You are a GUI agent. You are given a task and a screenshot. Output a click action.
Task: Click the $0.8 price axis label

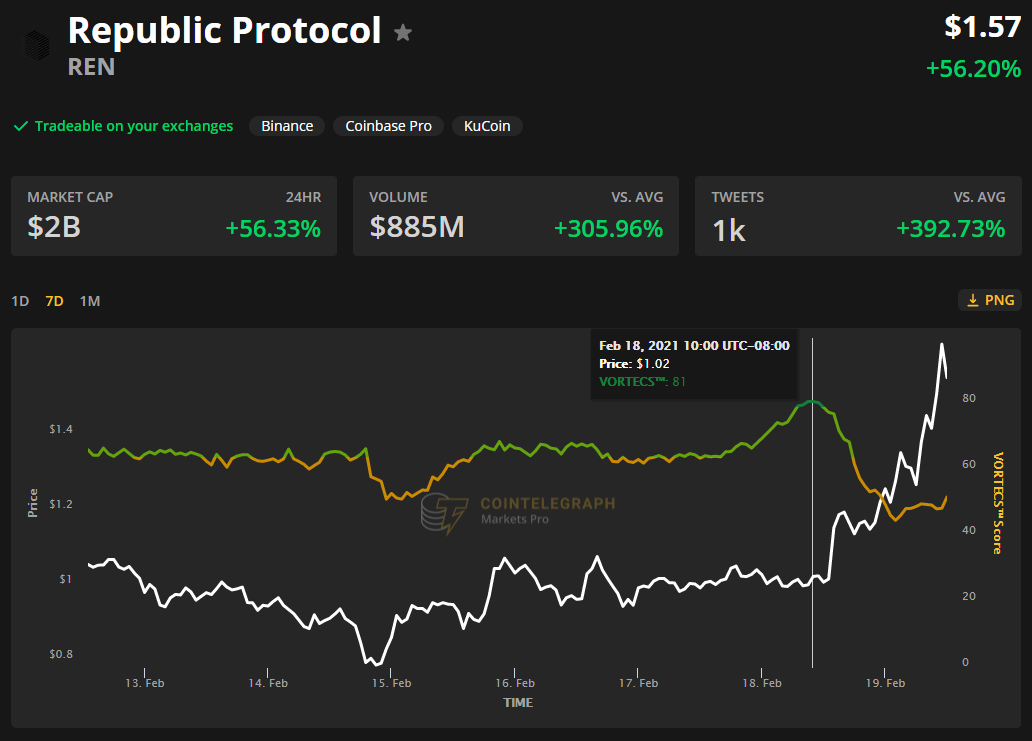tap(61, 654)
